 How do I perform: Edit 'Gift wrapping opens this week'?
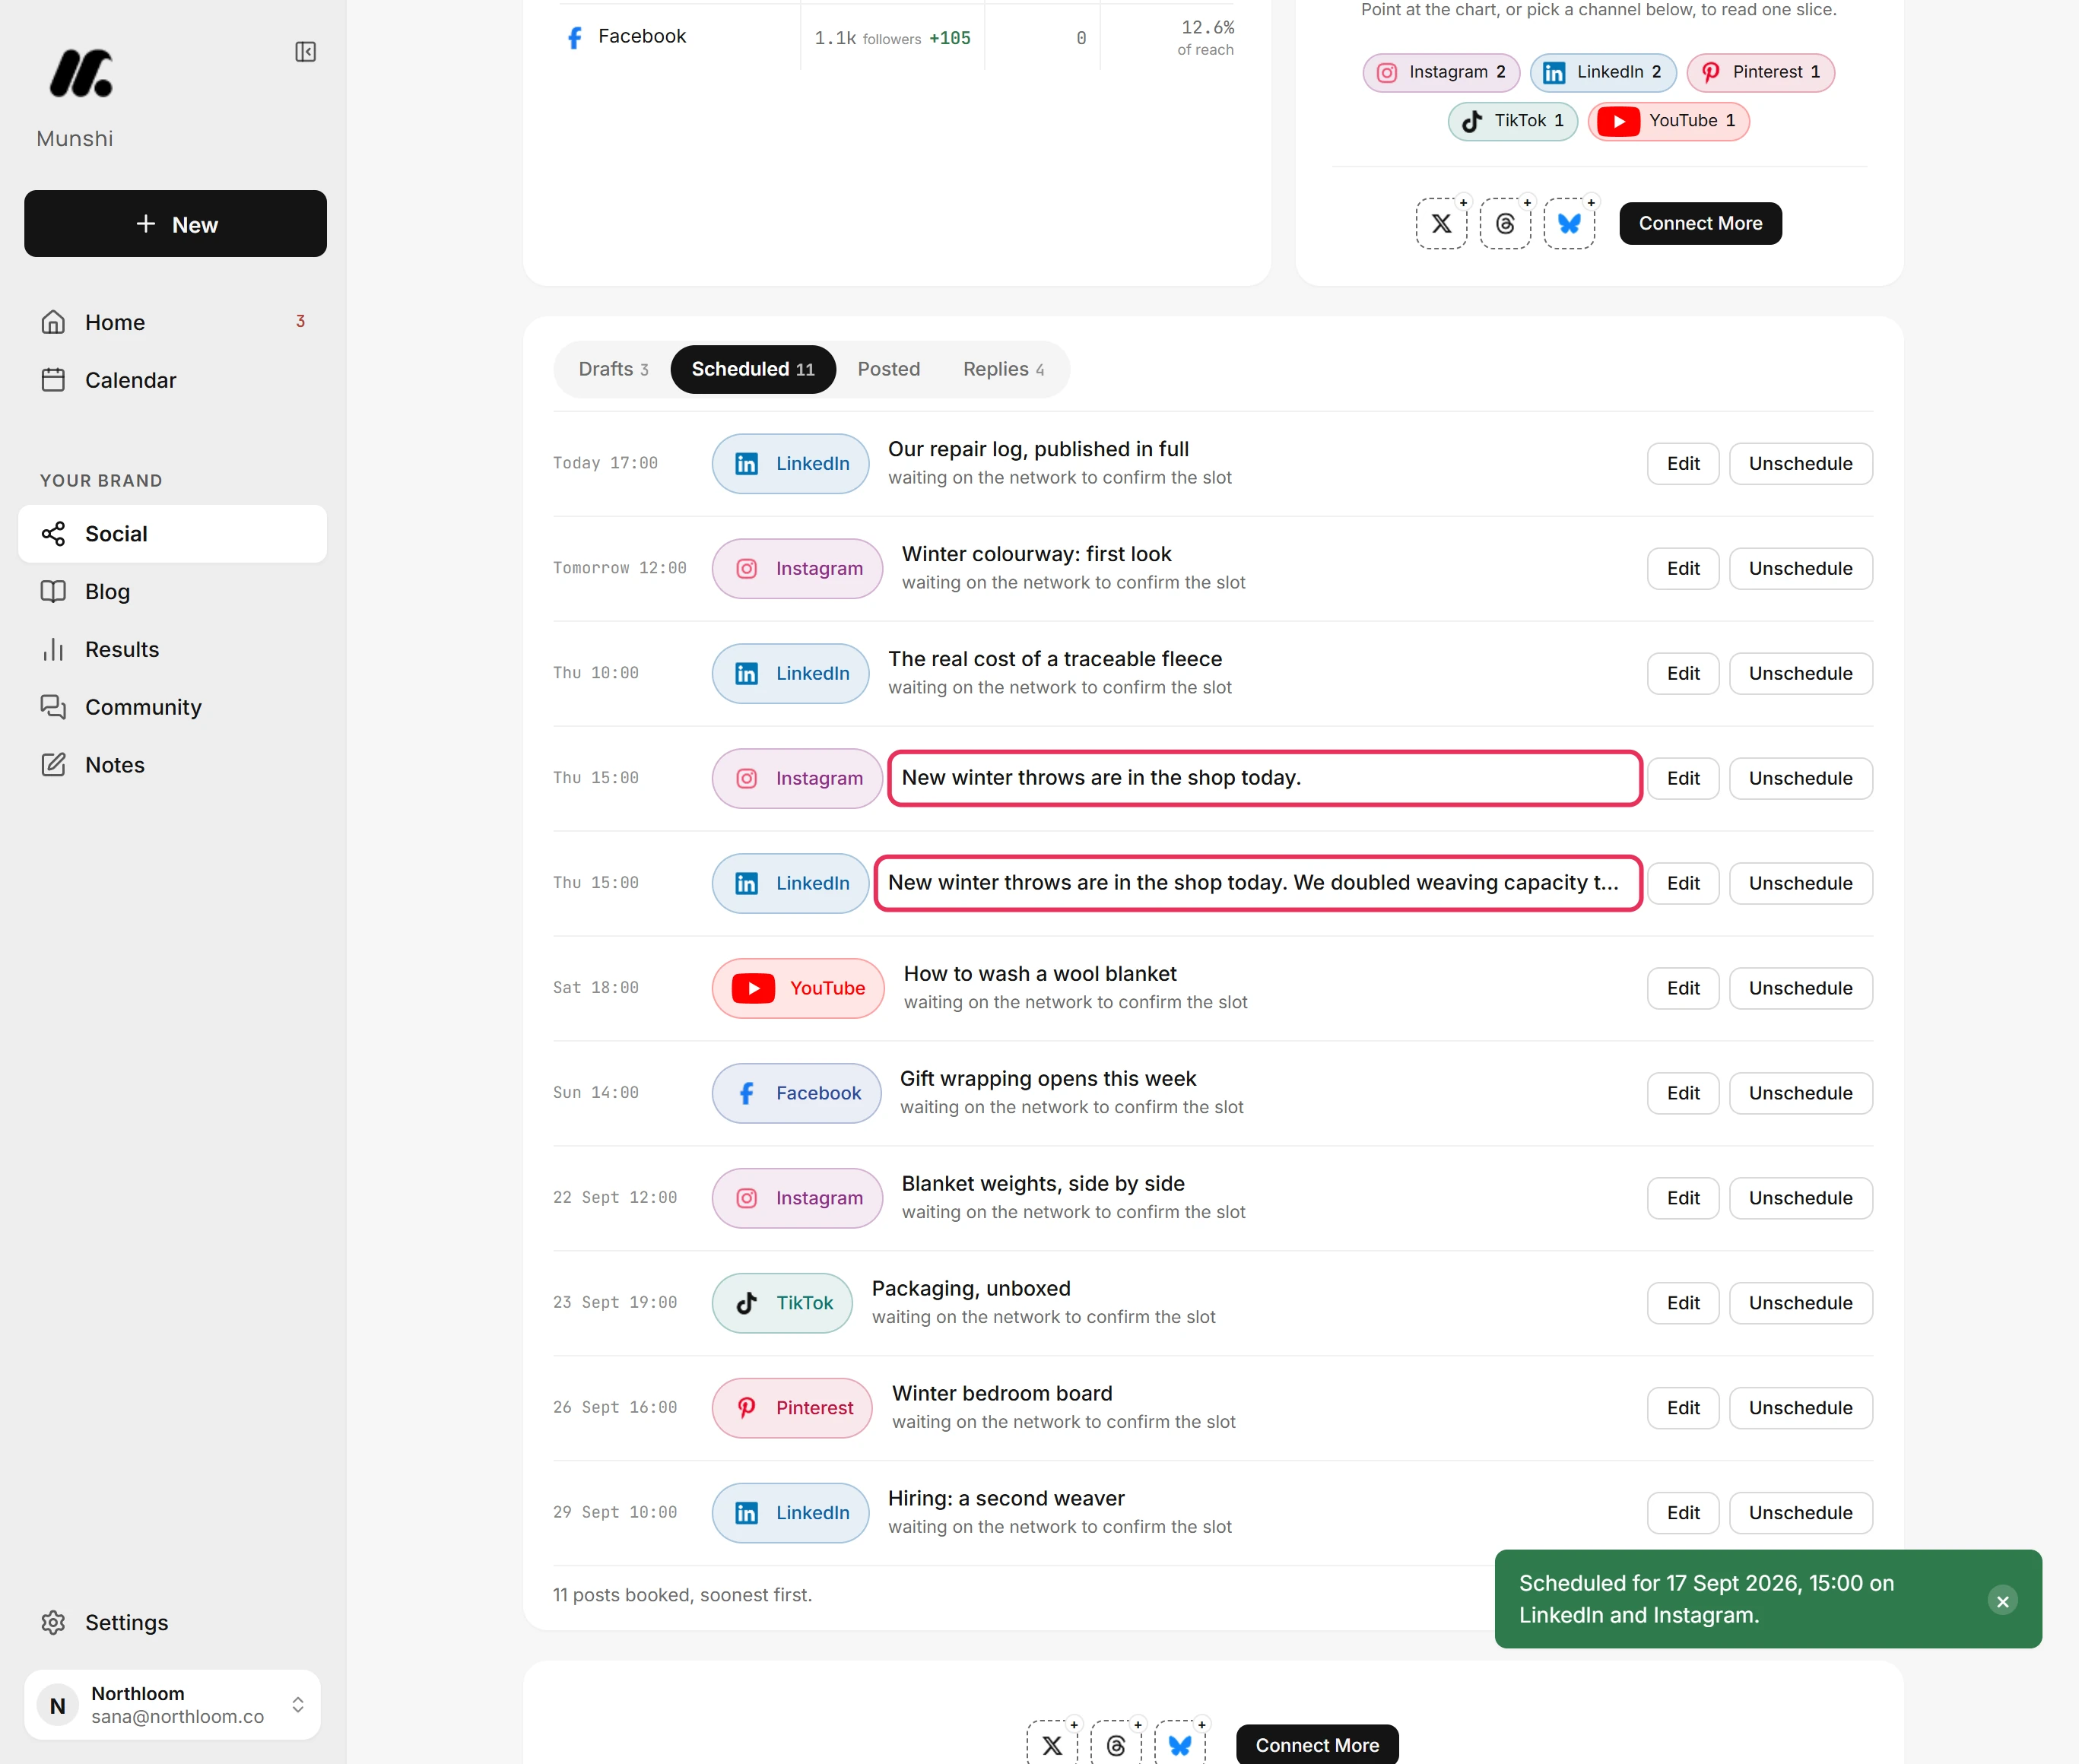[1683, 1093]
